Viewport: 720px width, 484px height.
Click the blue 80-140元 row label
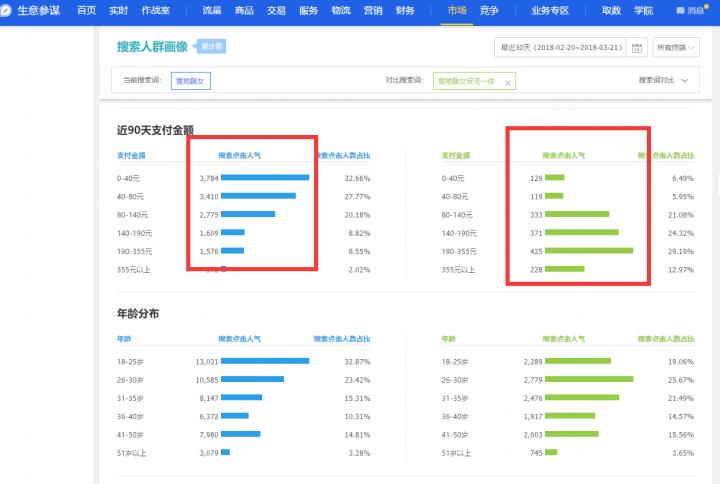132,215
